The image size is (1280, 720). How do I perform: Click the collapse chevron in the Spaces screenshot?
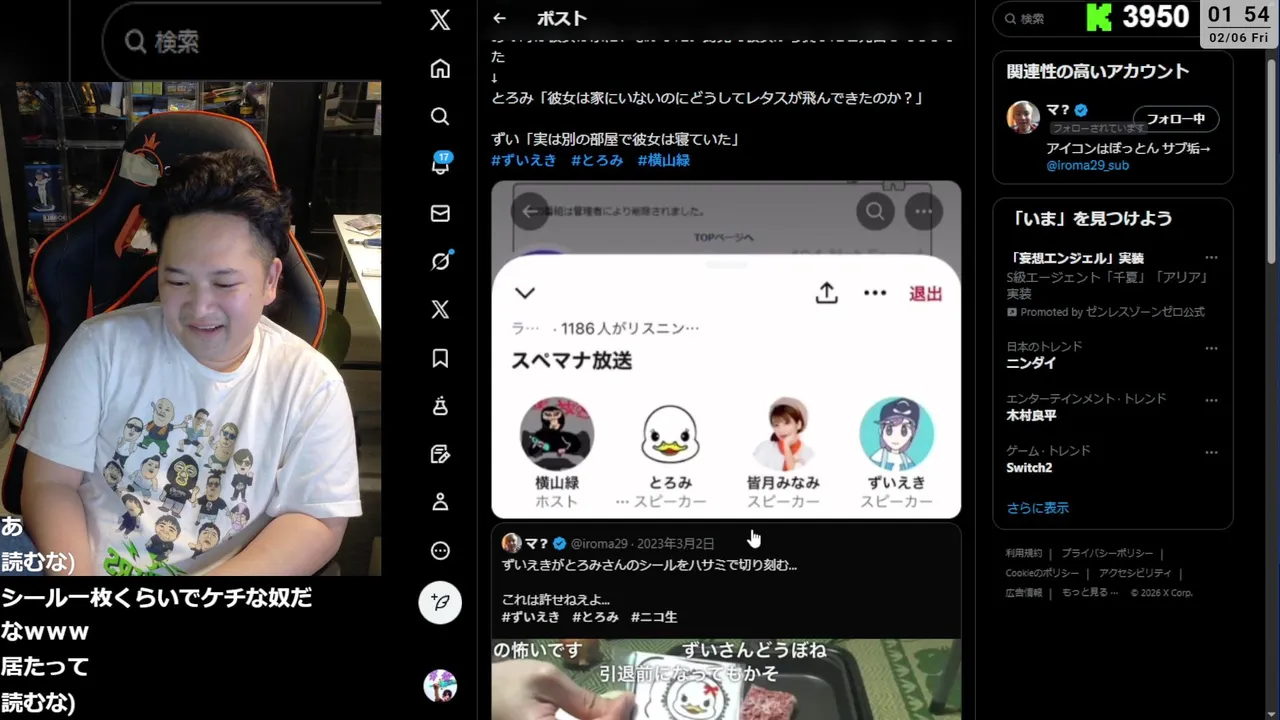[x=525, y=293]
